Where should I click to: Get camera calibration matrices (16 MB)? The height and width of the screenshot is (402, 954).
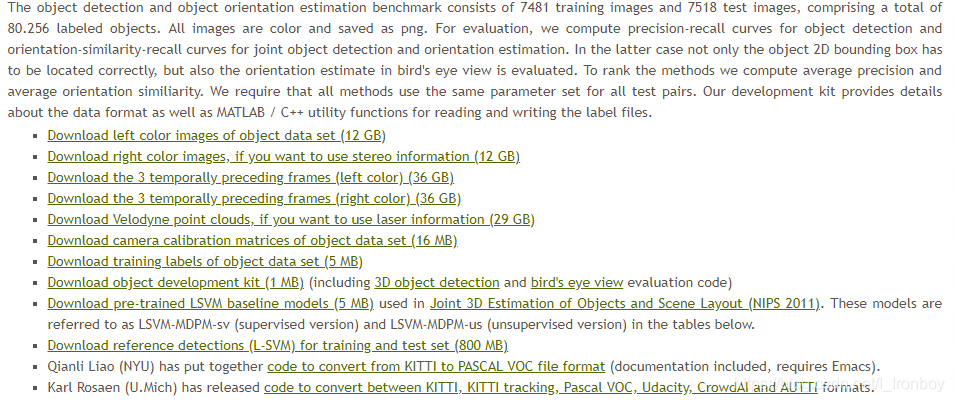click(252, 240)
